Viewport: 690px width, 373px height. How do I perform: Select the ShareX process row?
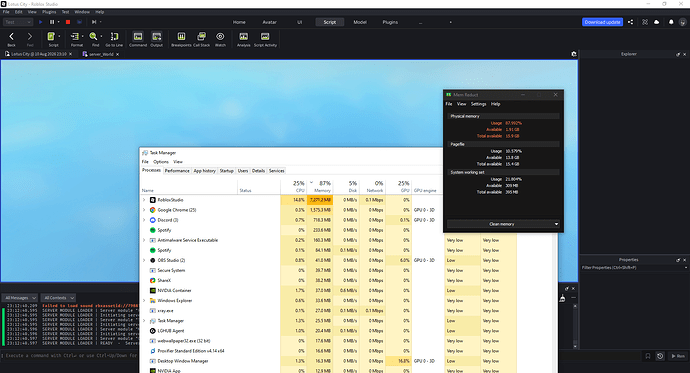pyautogui.click(x=291, y=280)
